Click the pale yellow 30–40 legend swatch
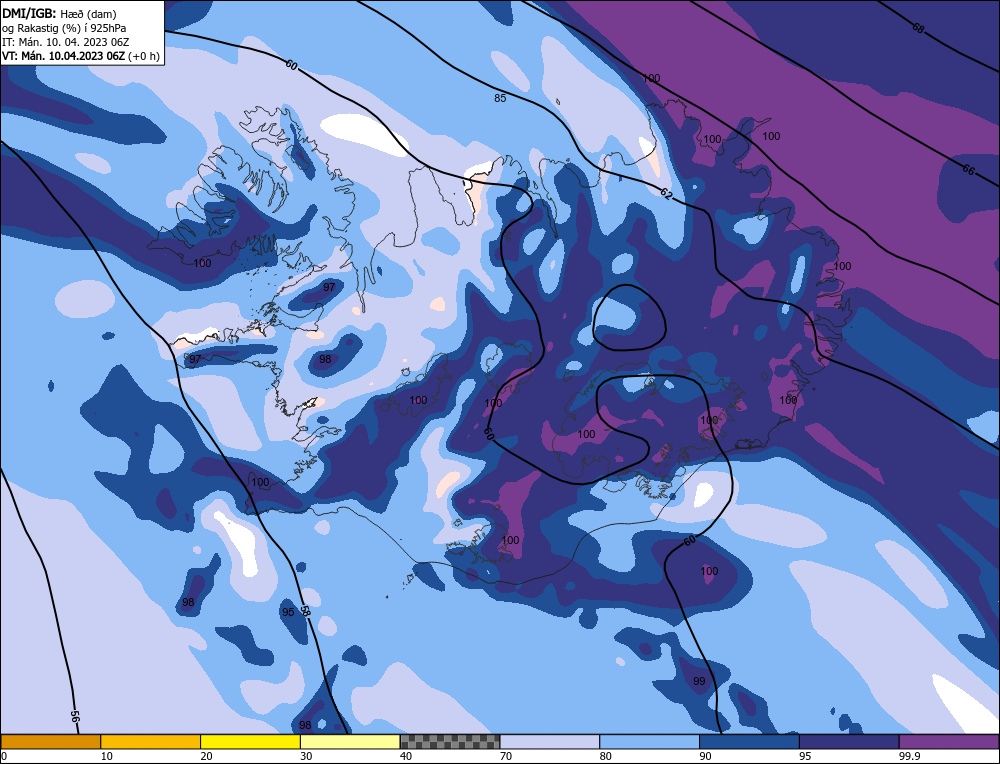This screenshot has height=764, width=1000. pos(350,741)
